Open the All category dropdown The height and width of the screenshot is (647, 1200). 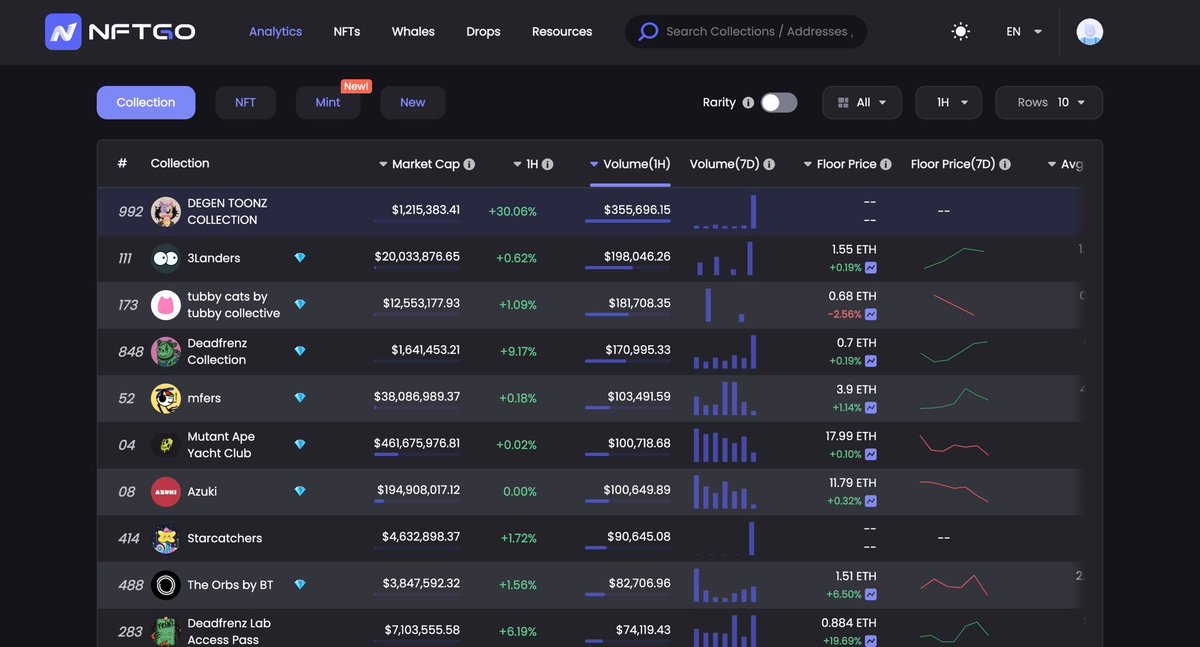(x=862, y=103)
